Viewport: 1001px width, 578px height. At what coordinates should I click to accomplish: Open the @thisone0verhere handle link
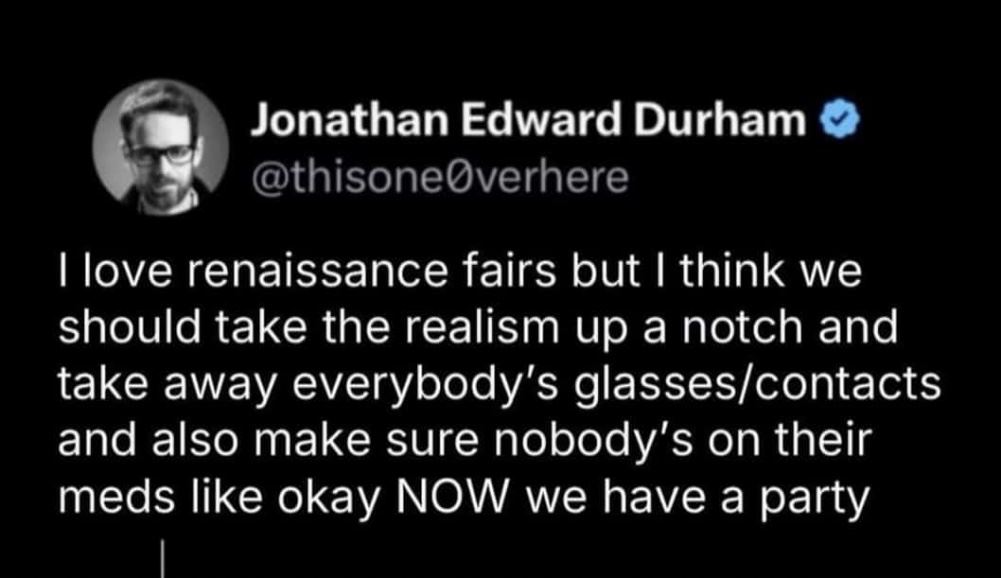[x=440, y=177]
